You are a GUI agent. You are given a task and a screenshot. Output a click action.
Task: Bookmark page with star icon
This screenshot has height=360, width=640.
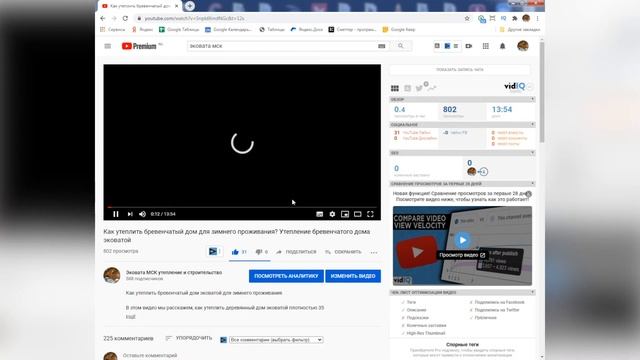coord(467,18)
